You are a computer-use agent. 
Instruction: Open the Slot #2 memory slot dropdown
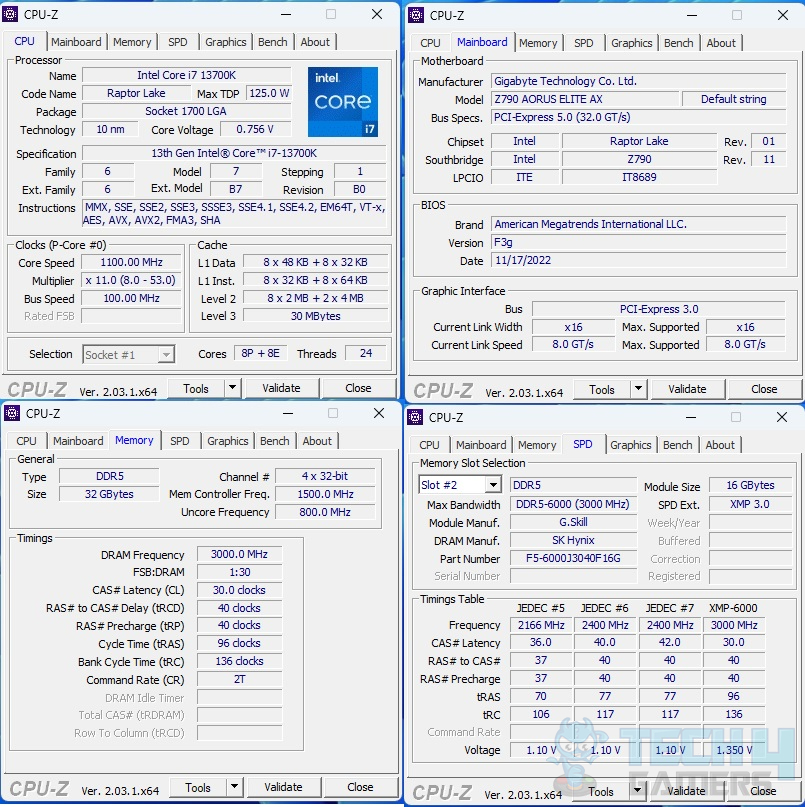(x=460, y=485)
